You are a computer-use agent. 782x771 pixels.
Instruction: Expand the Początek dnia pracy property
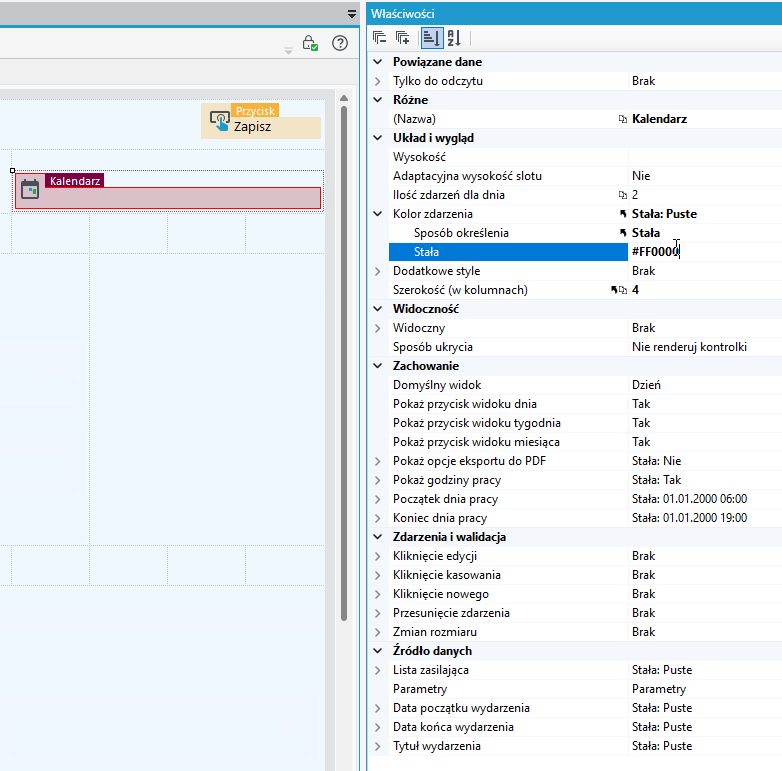[378, 499]
